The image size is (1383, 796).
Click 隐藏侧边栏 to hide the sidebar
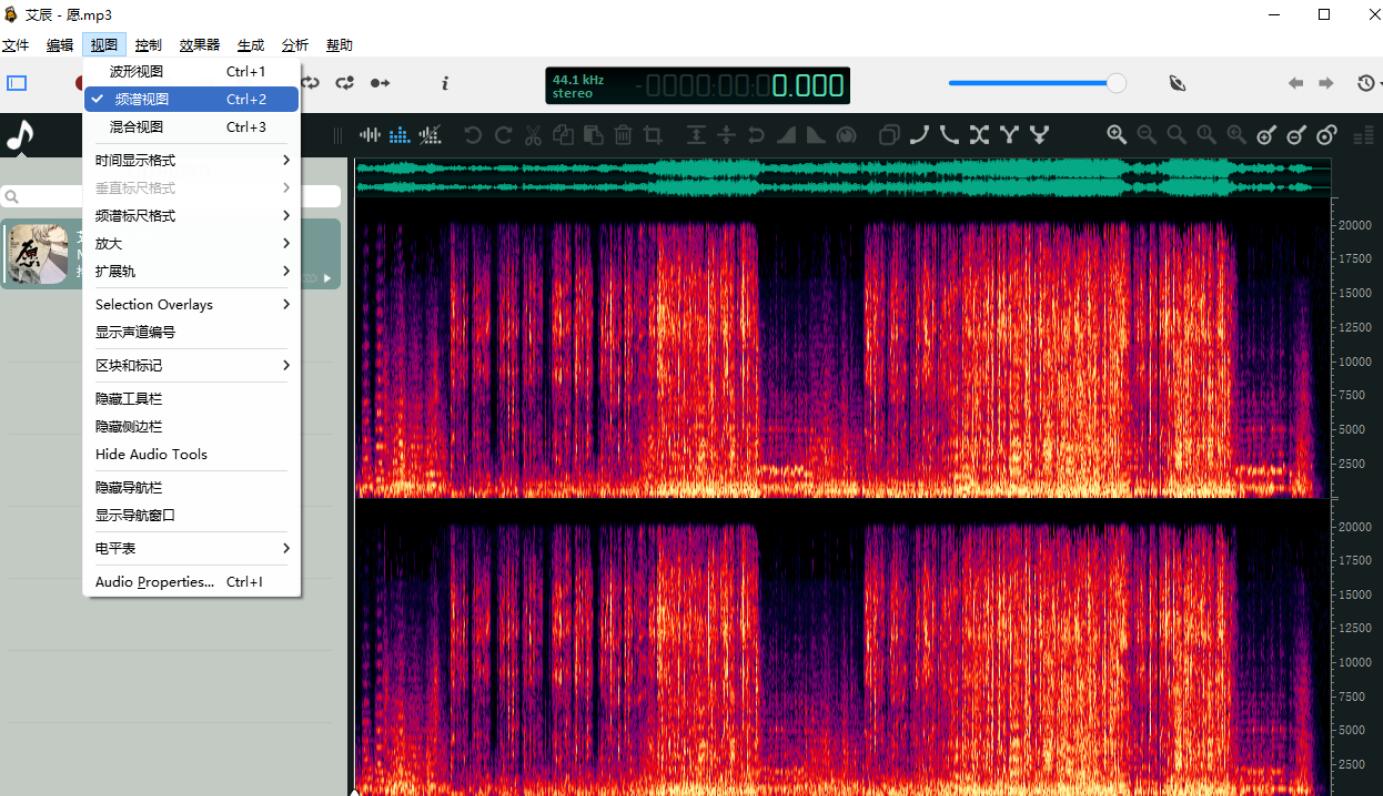[x=129, y=427]
